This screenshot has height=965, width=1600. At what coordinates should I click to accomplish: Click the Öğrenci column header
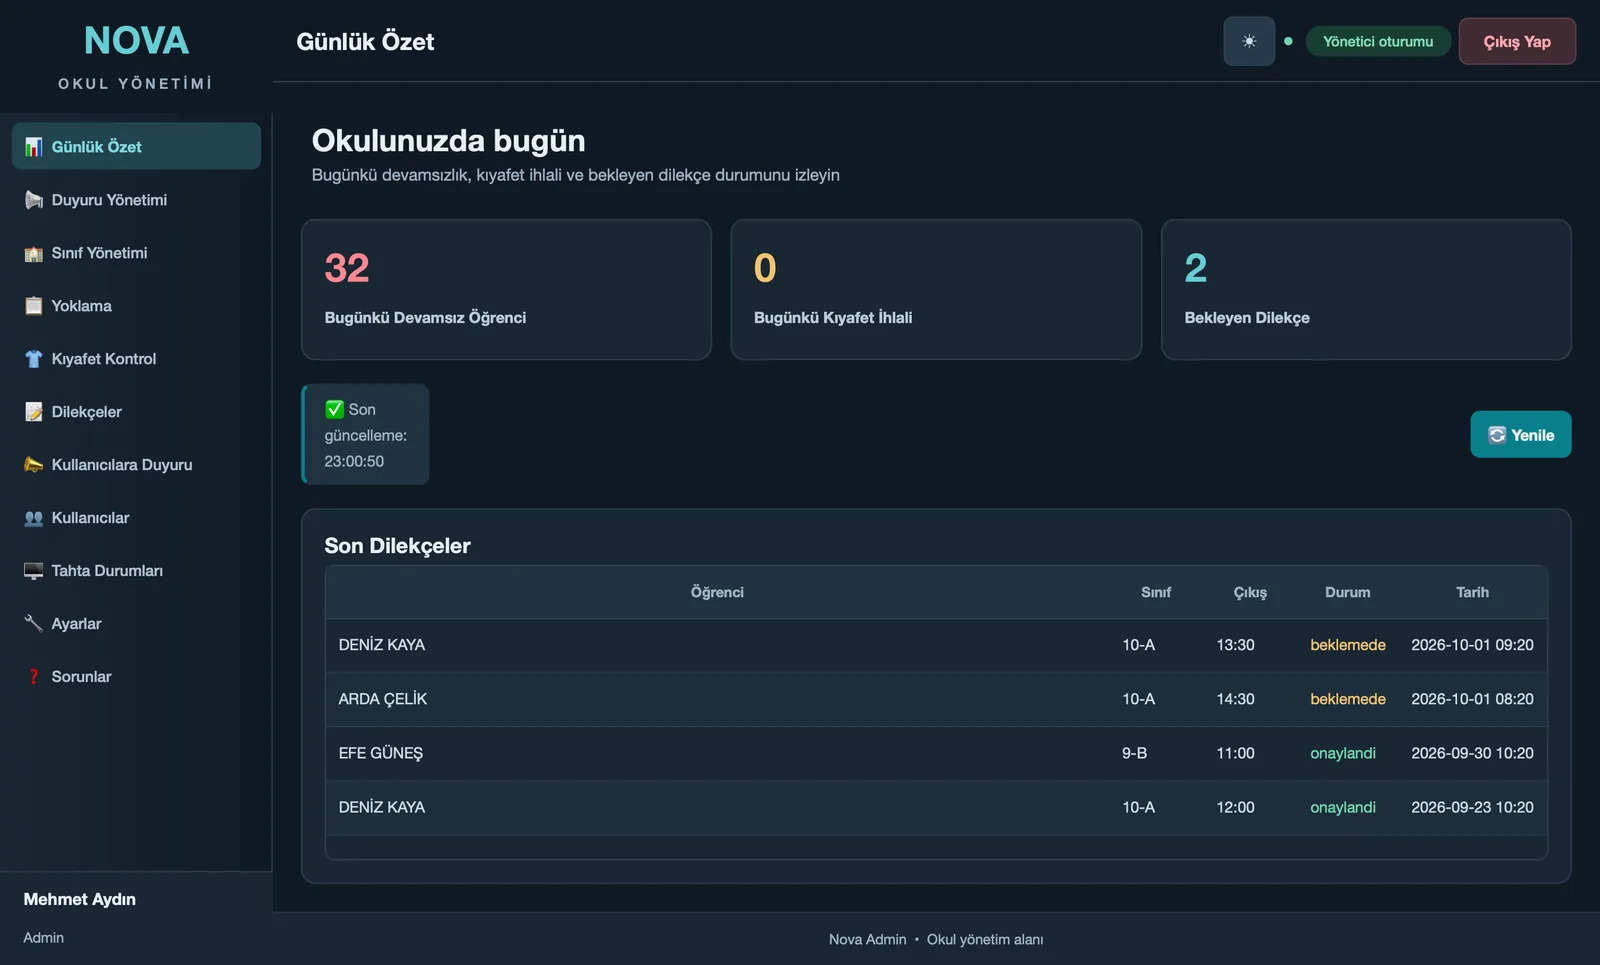click(x=717, y=592)
